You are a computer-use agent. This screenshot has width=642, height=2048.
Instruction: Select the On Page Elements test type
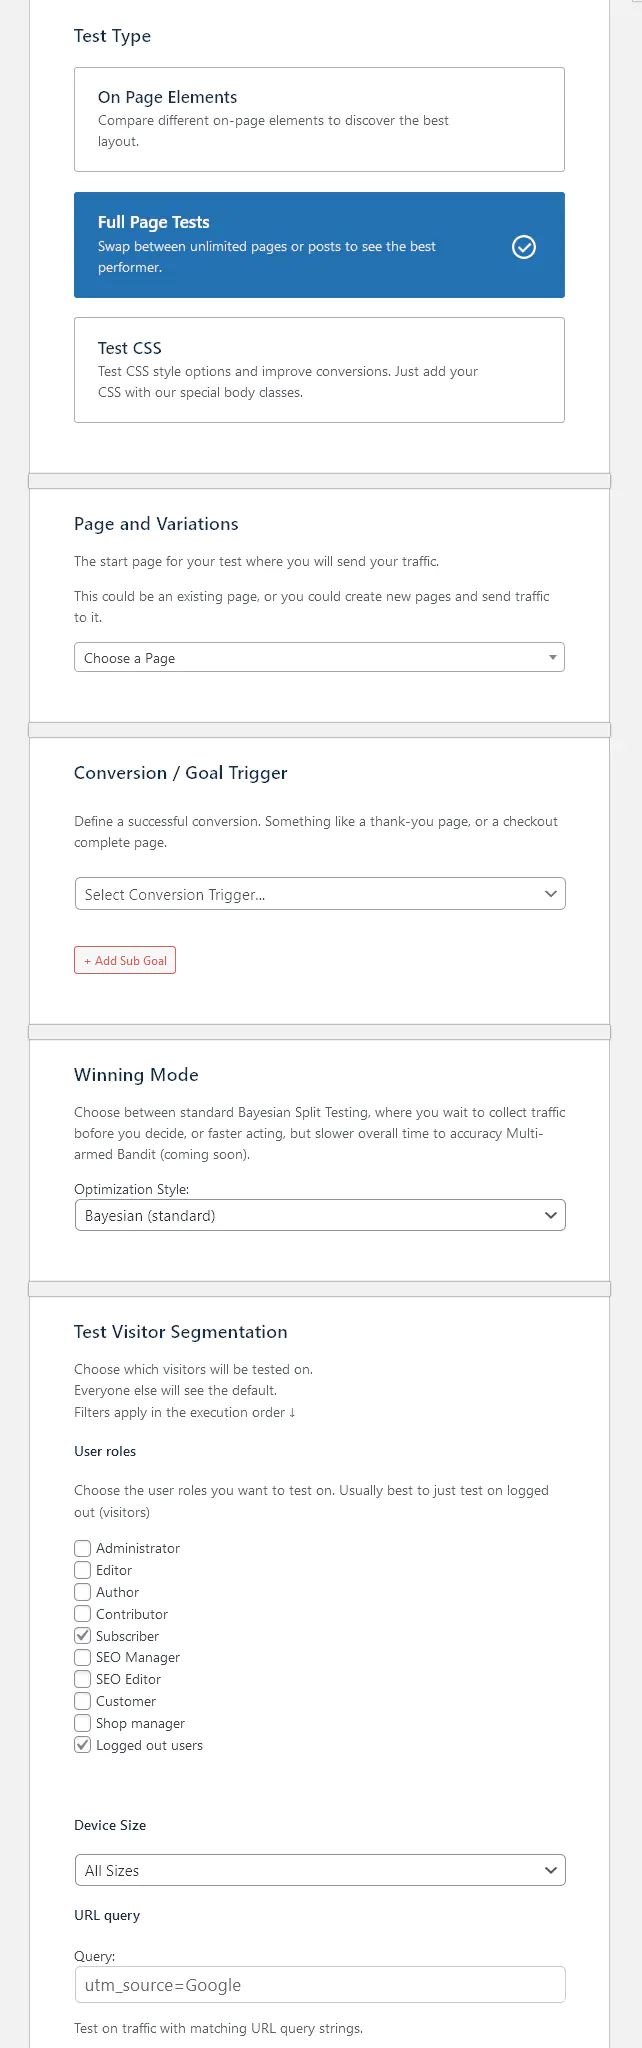[319, 119]
